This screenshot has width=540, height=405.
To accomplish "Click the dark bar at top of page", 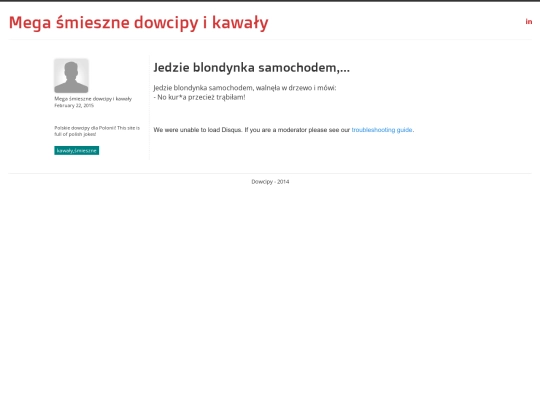I will (x=270, y=1).
